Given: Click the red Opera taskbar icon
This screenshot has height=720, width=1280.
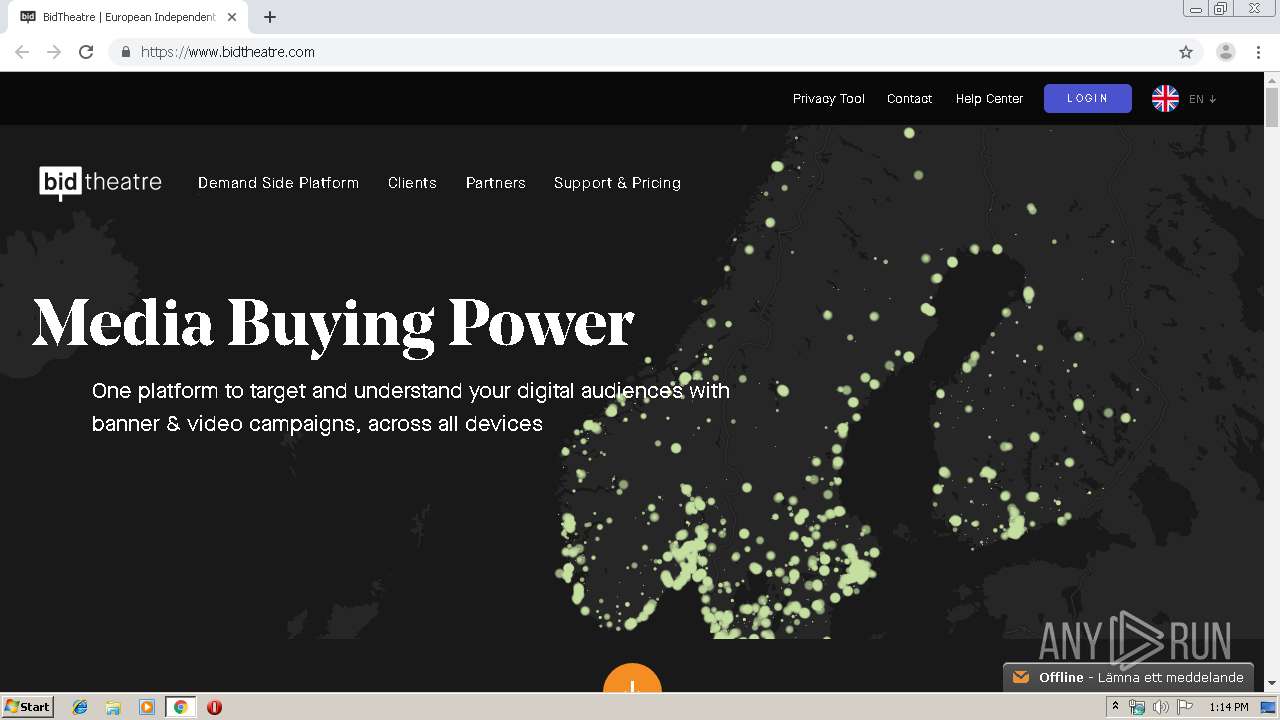Looking at the screenshot, I should coord(214,707).
